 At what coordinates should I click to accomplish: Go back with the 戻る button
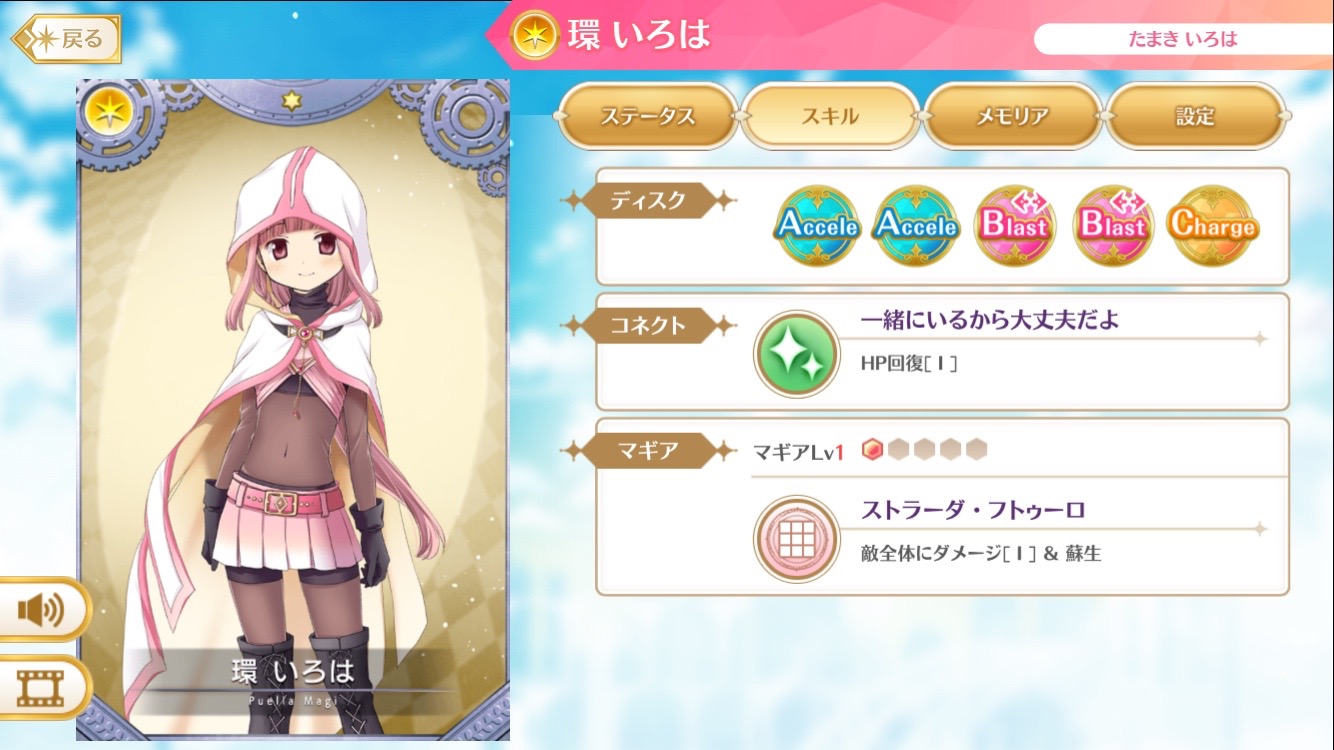67,39
